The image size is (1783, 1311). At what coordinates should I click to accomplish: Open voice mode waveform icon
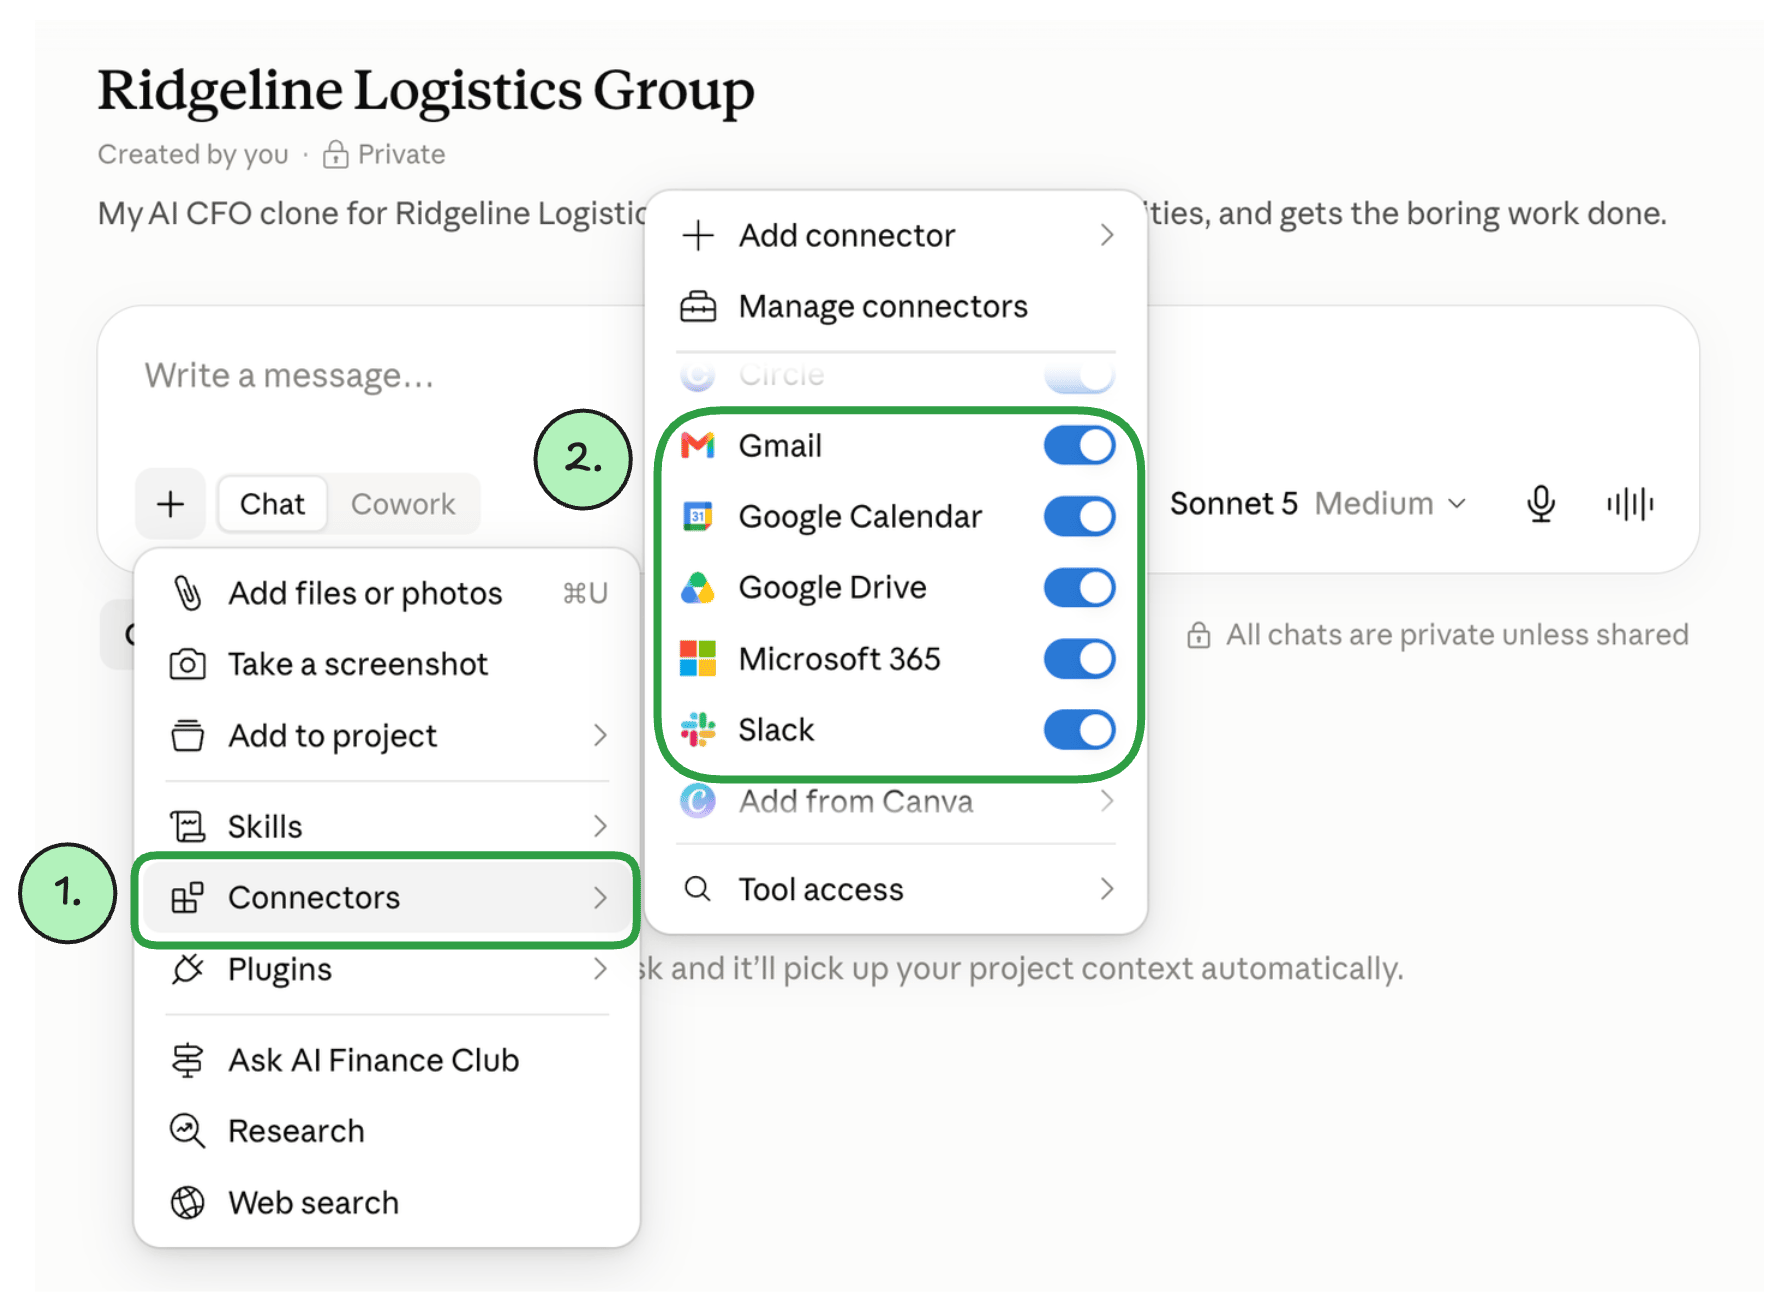click(x=1630, y=504)
